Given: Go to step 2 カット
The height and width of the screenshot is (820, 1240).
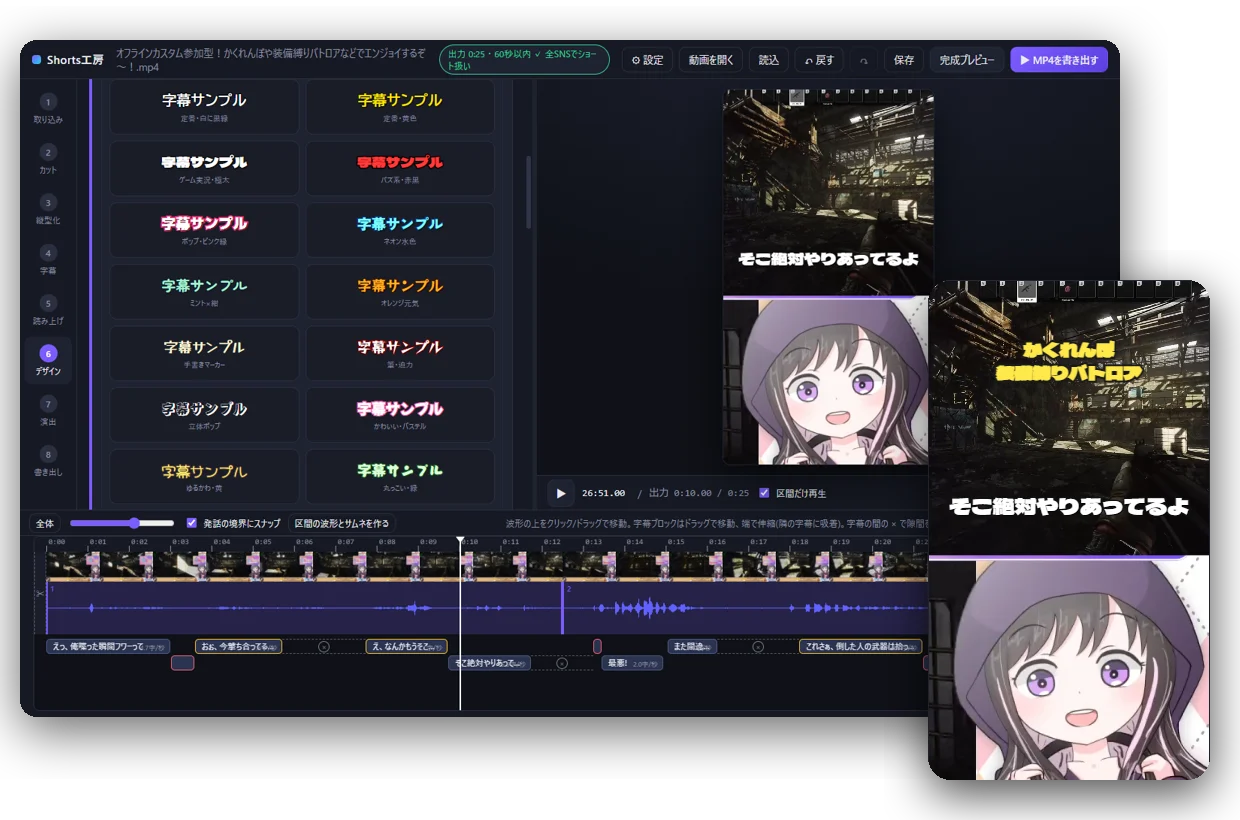Looking at the screenshot, I should click(x=48, y=160).
